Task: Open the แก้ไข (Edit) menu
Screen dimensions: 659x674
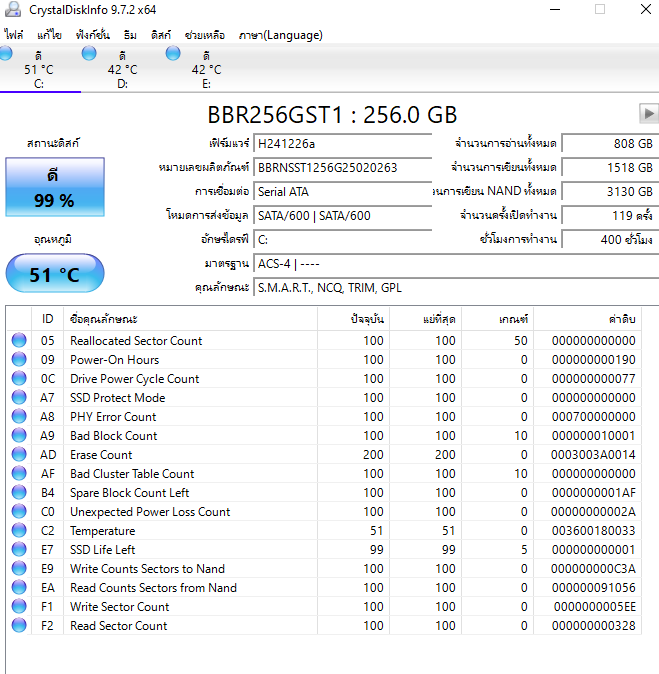Action: pos(49,35)
